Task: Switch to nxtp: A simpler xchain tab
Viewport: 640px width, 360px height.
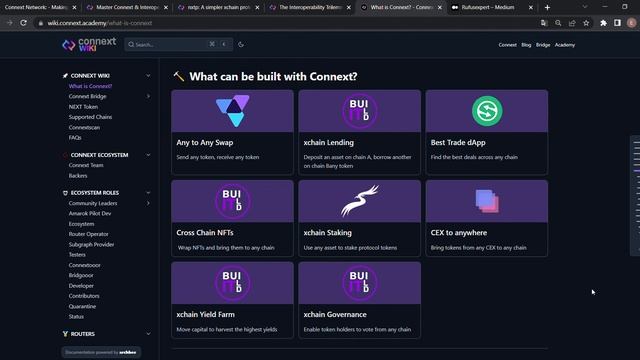Action: [219, 7]
